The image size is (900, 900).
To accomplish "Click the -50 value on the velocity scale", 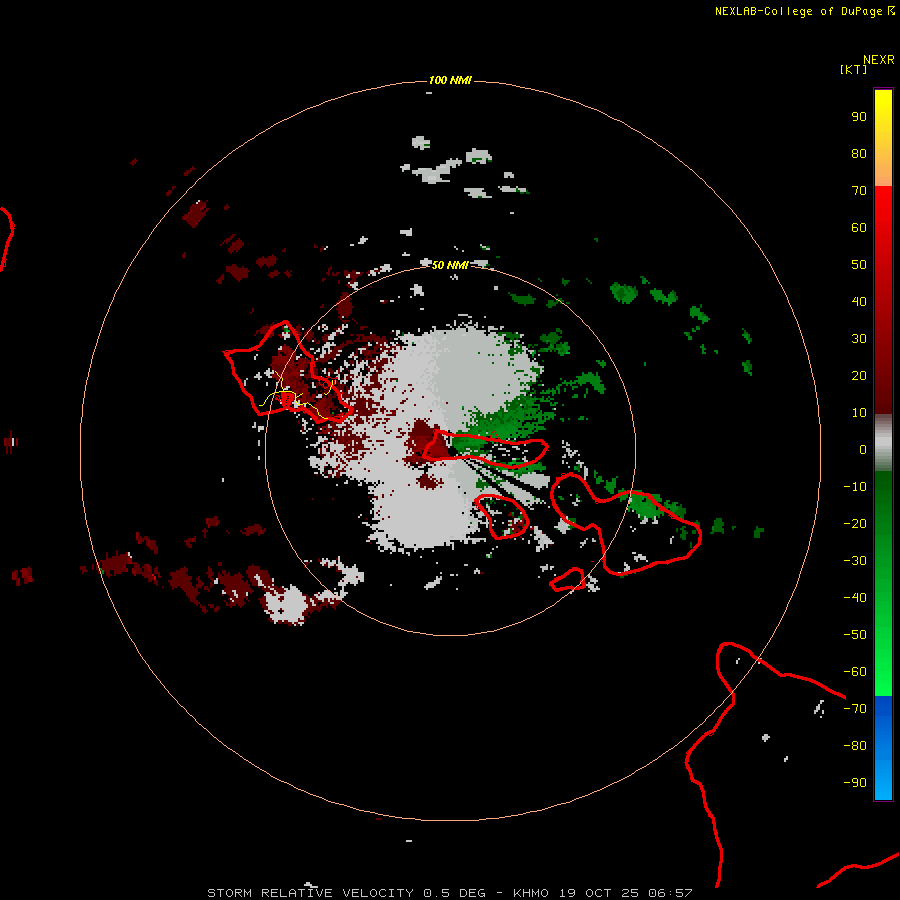I will pos(855,635).
